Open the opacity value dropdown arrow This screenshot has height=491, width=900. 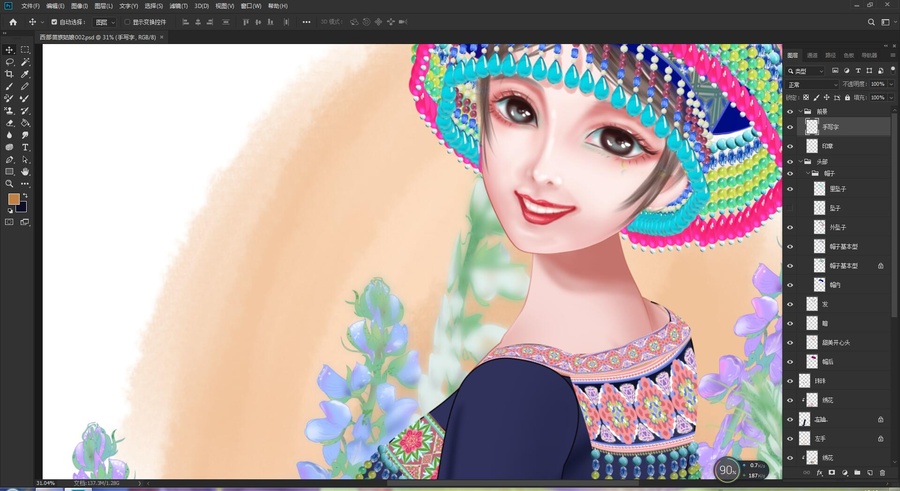pos(891,84)
